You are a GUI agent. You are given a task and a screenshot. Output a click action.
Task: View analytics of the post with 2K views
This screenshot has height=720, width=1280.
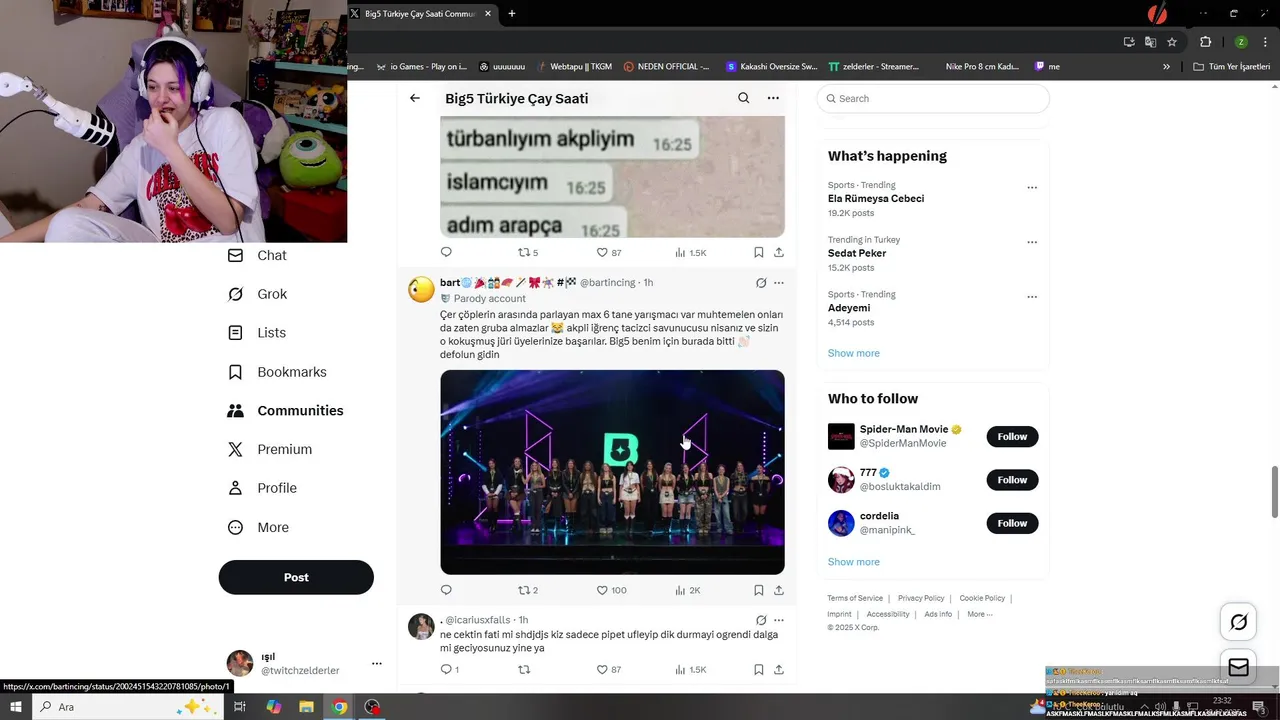pos(688,590)
